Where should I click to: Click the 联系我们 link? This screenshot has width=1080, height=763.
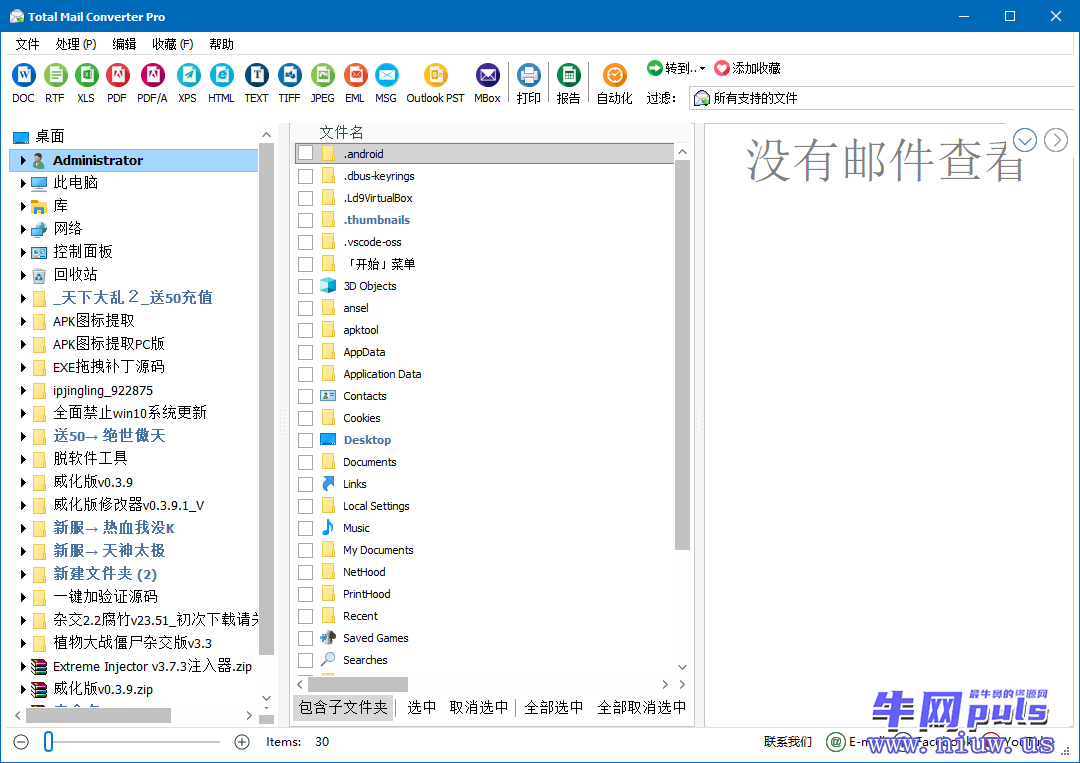788,742
